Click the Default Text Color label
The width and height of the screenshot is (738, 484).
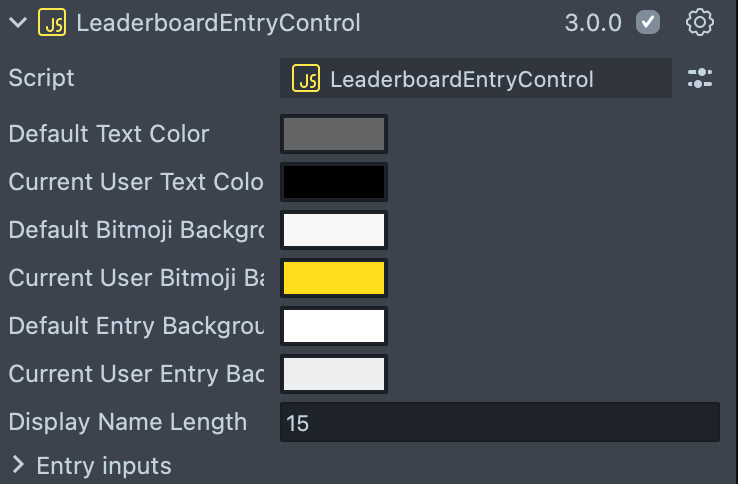109,134
